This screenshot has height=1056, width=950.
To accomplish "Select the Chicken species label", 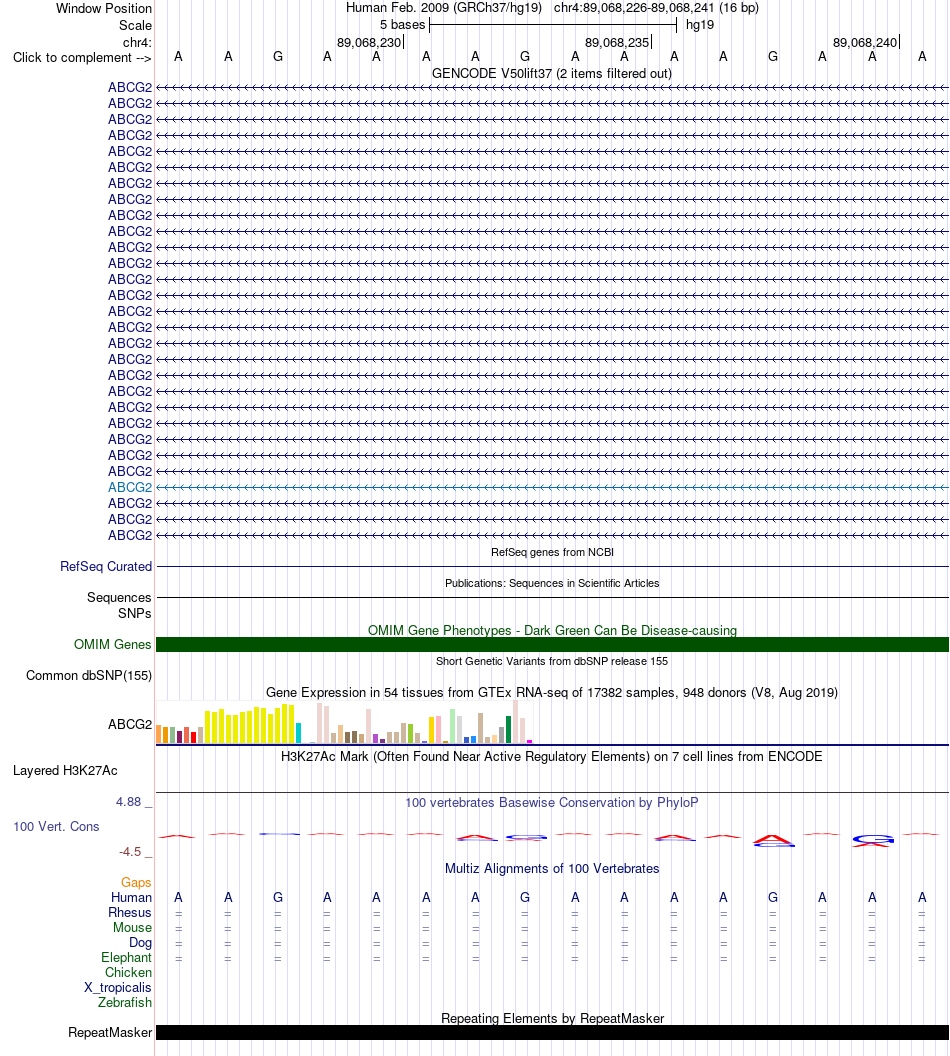I will click(x=128, y=972).
